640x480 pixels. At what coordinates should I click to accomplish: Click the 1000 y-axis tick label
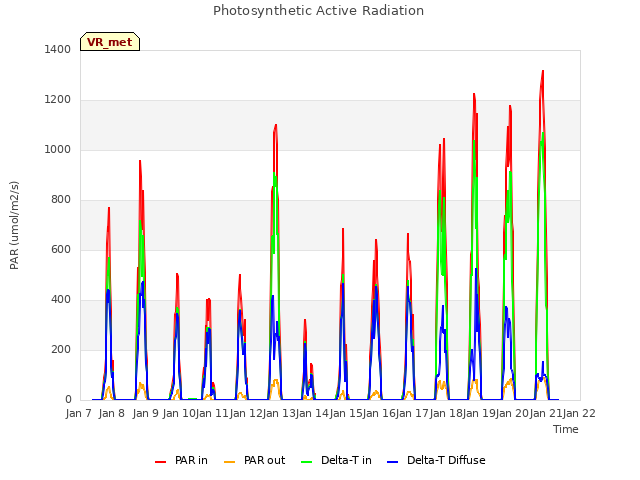[58, 149]
